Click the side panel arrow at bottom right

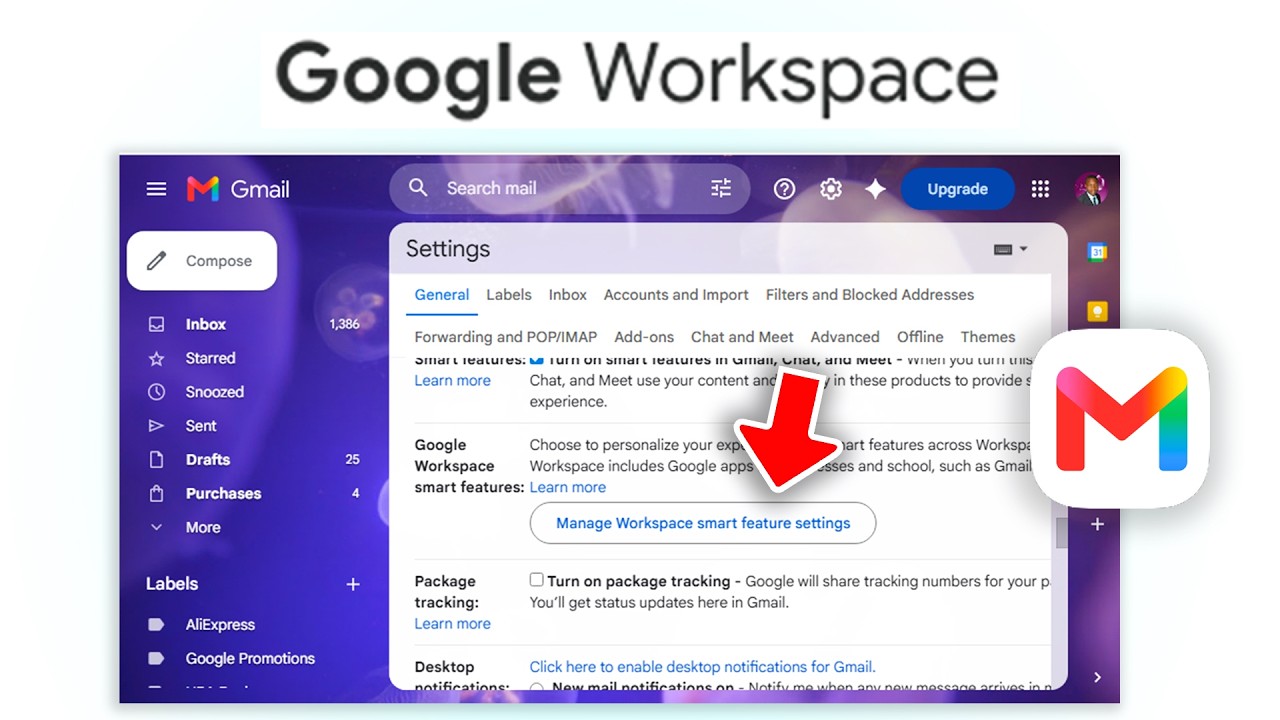(x=1097, y=677)
